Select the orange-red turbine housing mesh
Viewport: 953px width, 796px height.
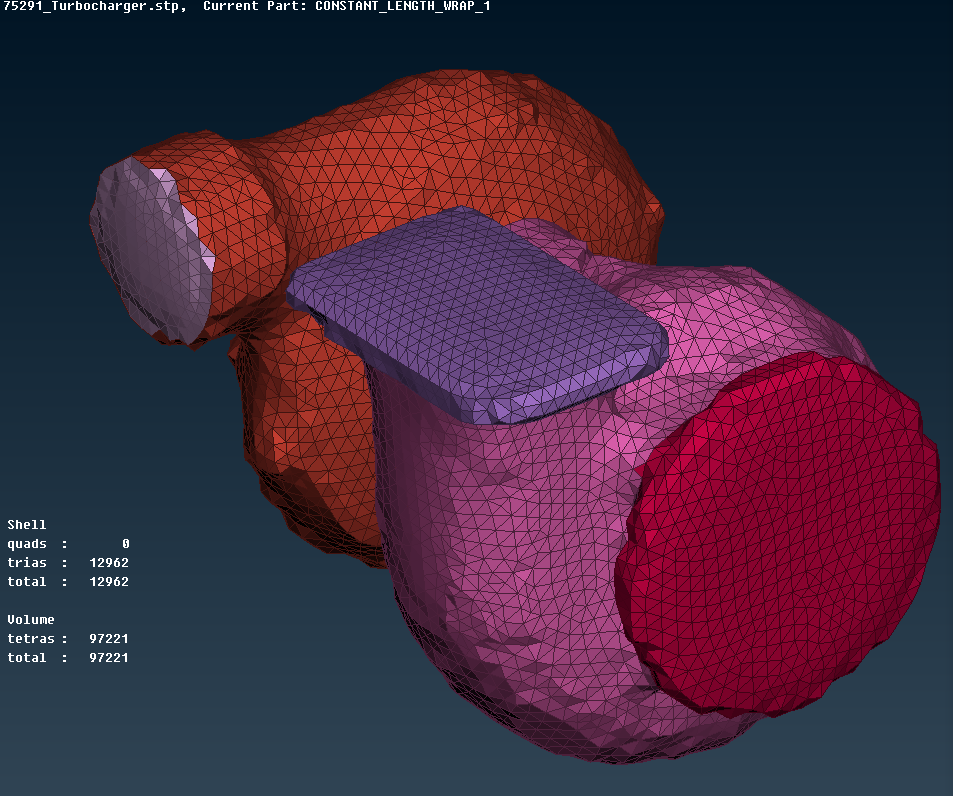pyautogui.click(x=425, y=152)
